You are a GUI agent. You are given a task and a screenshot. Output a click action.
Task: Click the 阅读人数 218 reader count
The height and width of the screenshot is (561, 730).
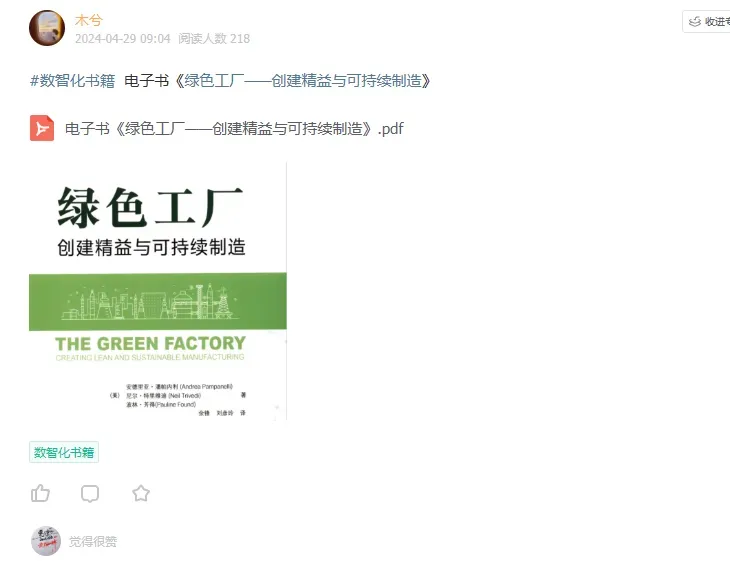214,39
